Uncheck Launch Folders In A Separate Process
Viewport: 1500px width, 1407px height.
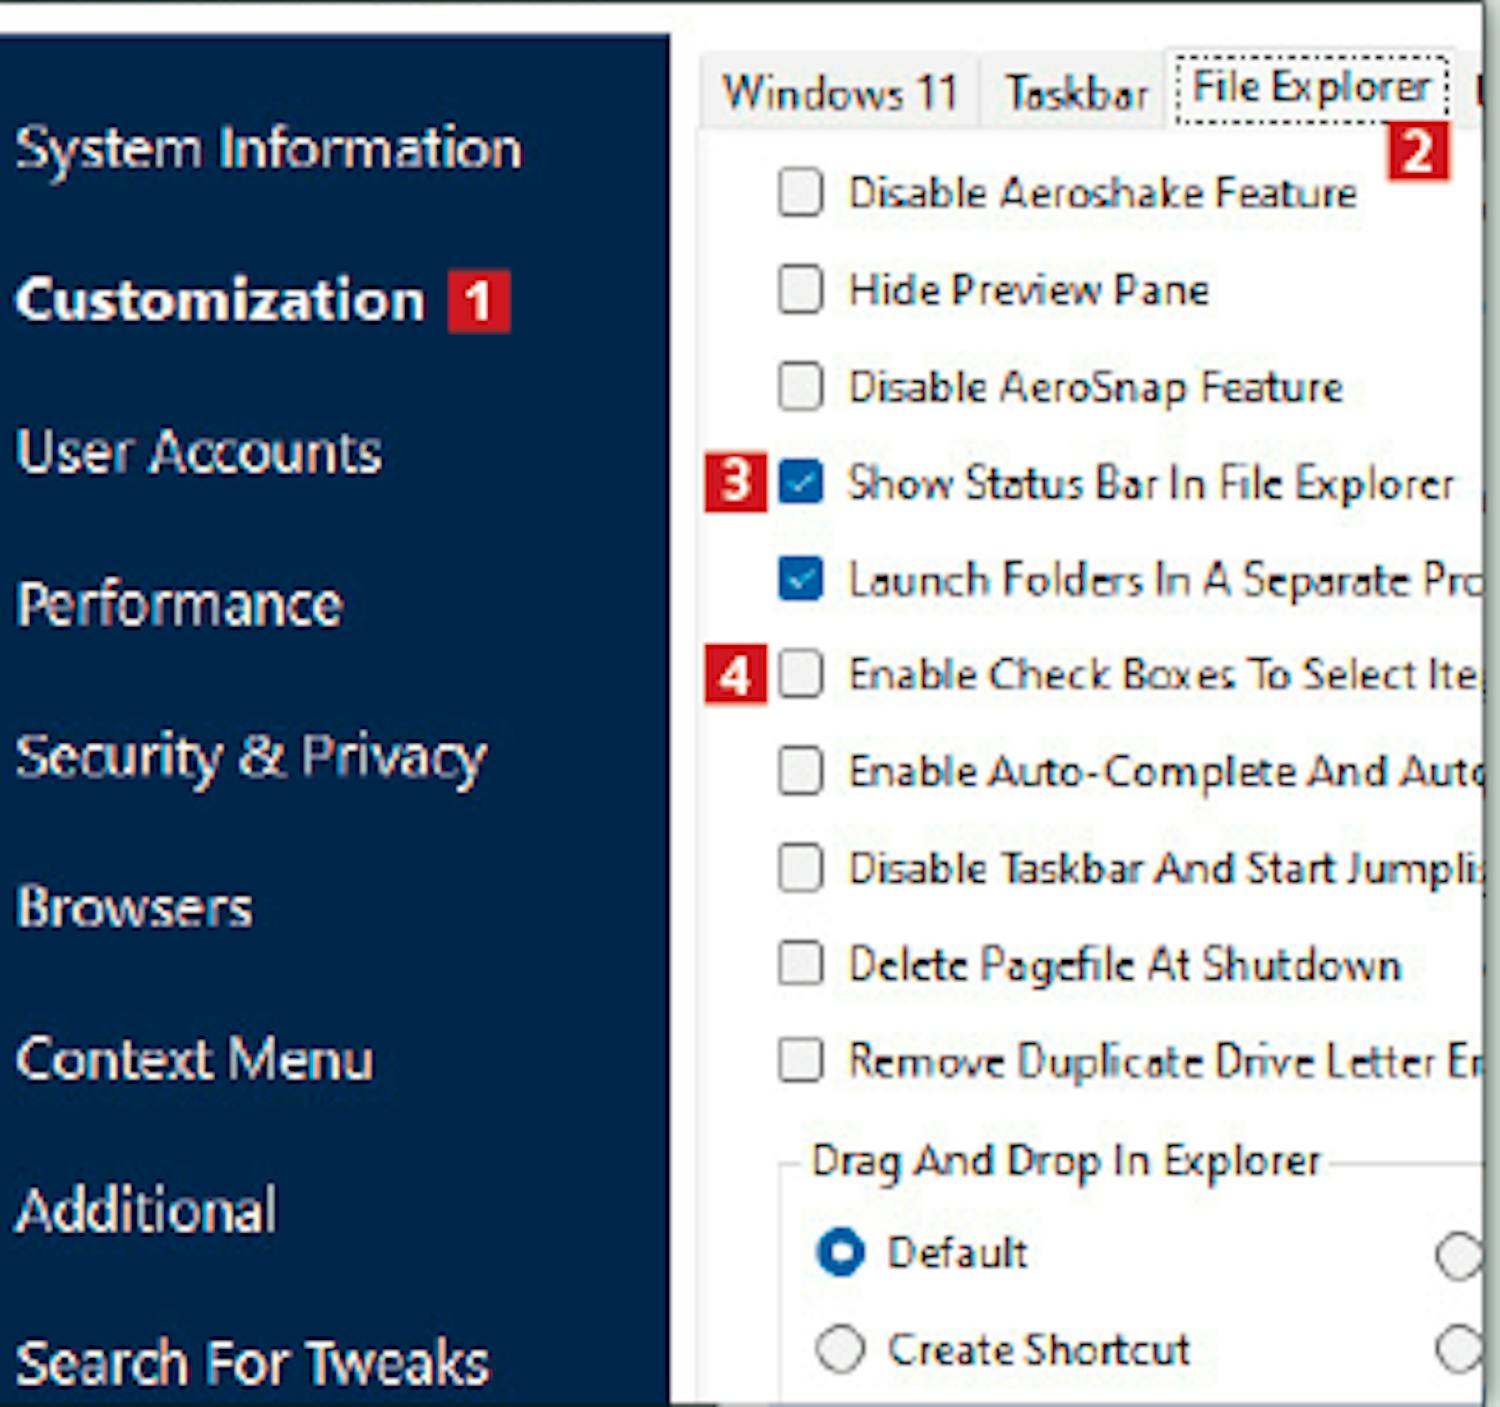click(801, 579)
